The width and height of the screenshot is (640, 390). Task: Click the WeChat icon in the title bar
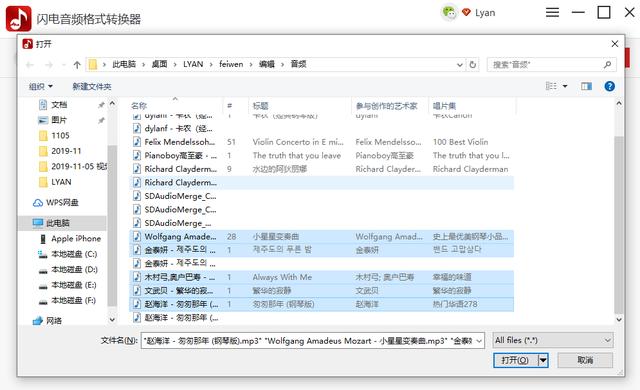pyautogui.click(x=449, y=13)
